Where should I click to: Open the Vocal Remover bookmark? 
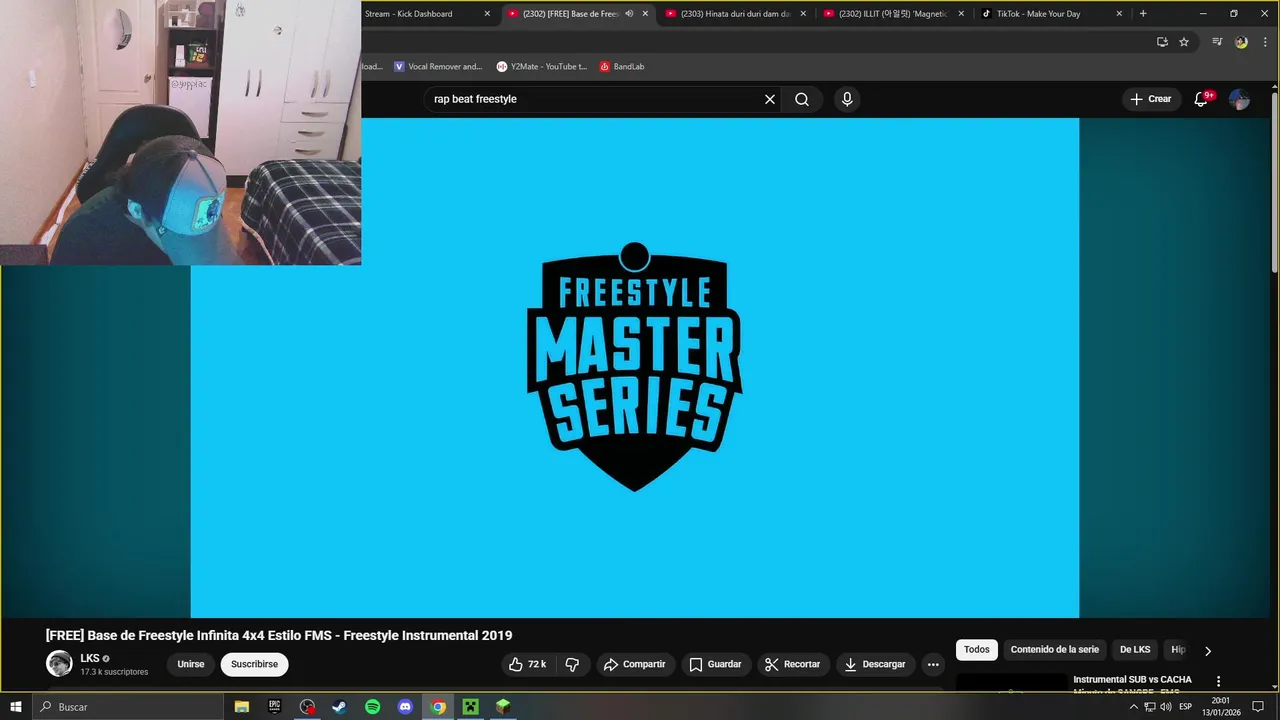point(438,66)
